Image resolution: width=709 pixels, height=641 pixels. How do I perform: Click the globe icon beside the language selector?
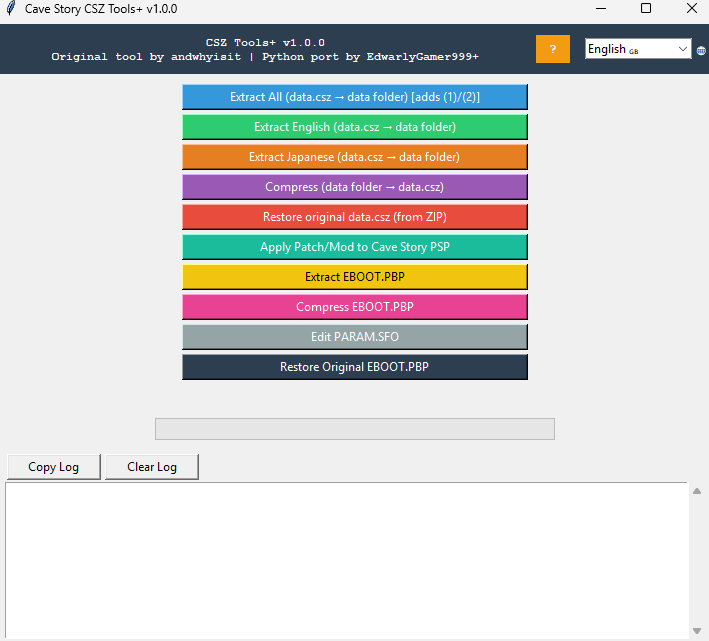(701, 51)
